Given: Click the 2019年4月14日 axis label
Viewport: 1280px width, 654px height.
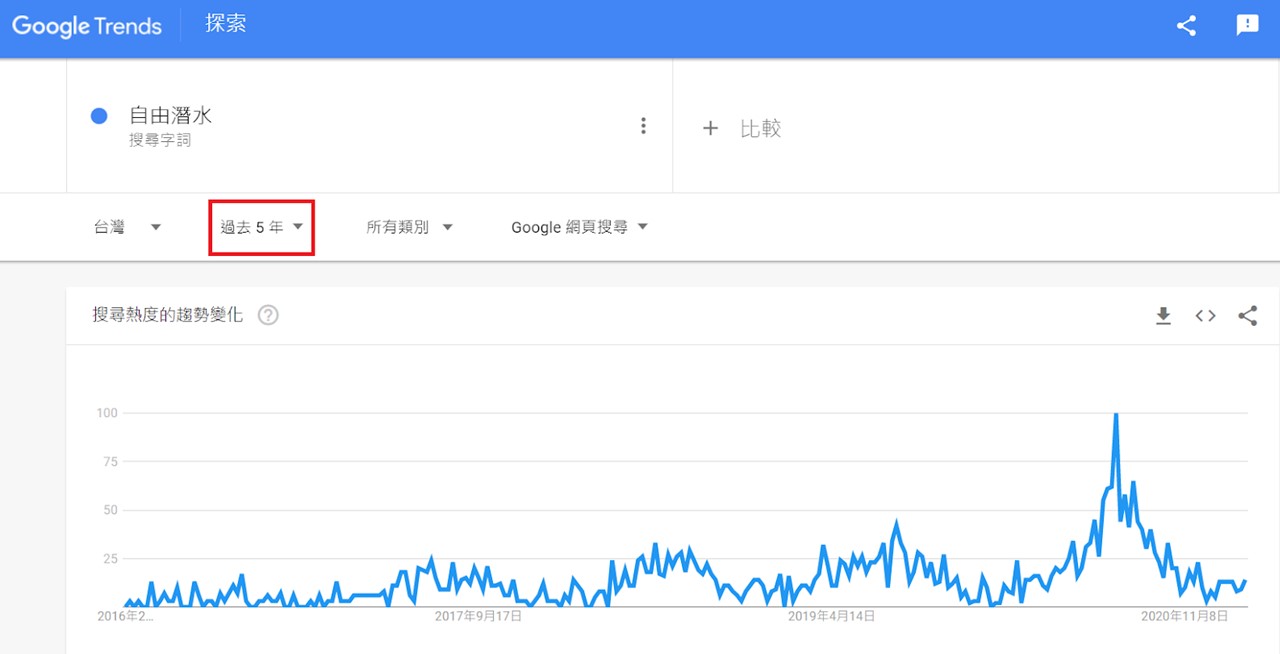Looking at the screenshot, I should [832, 616].
